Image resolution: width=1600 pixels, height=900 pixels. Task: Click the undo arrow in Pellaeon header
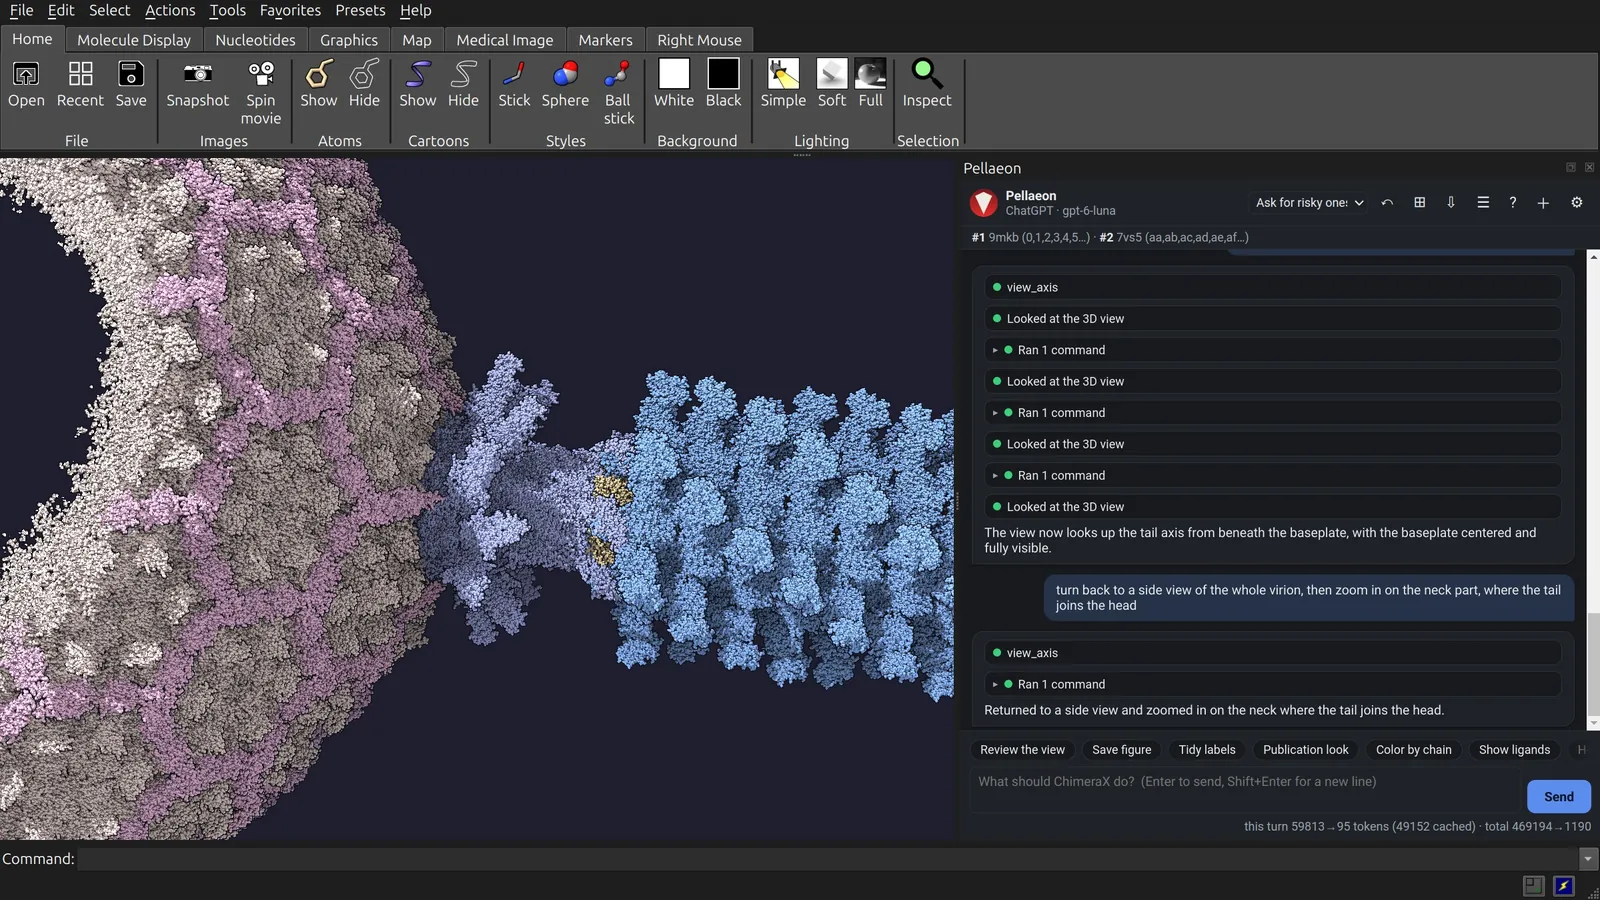1387,202
